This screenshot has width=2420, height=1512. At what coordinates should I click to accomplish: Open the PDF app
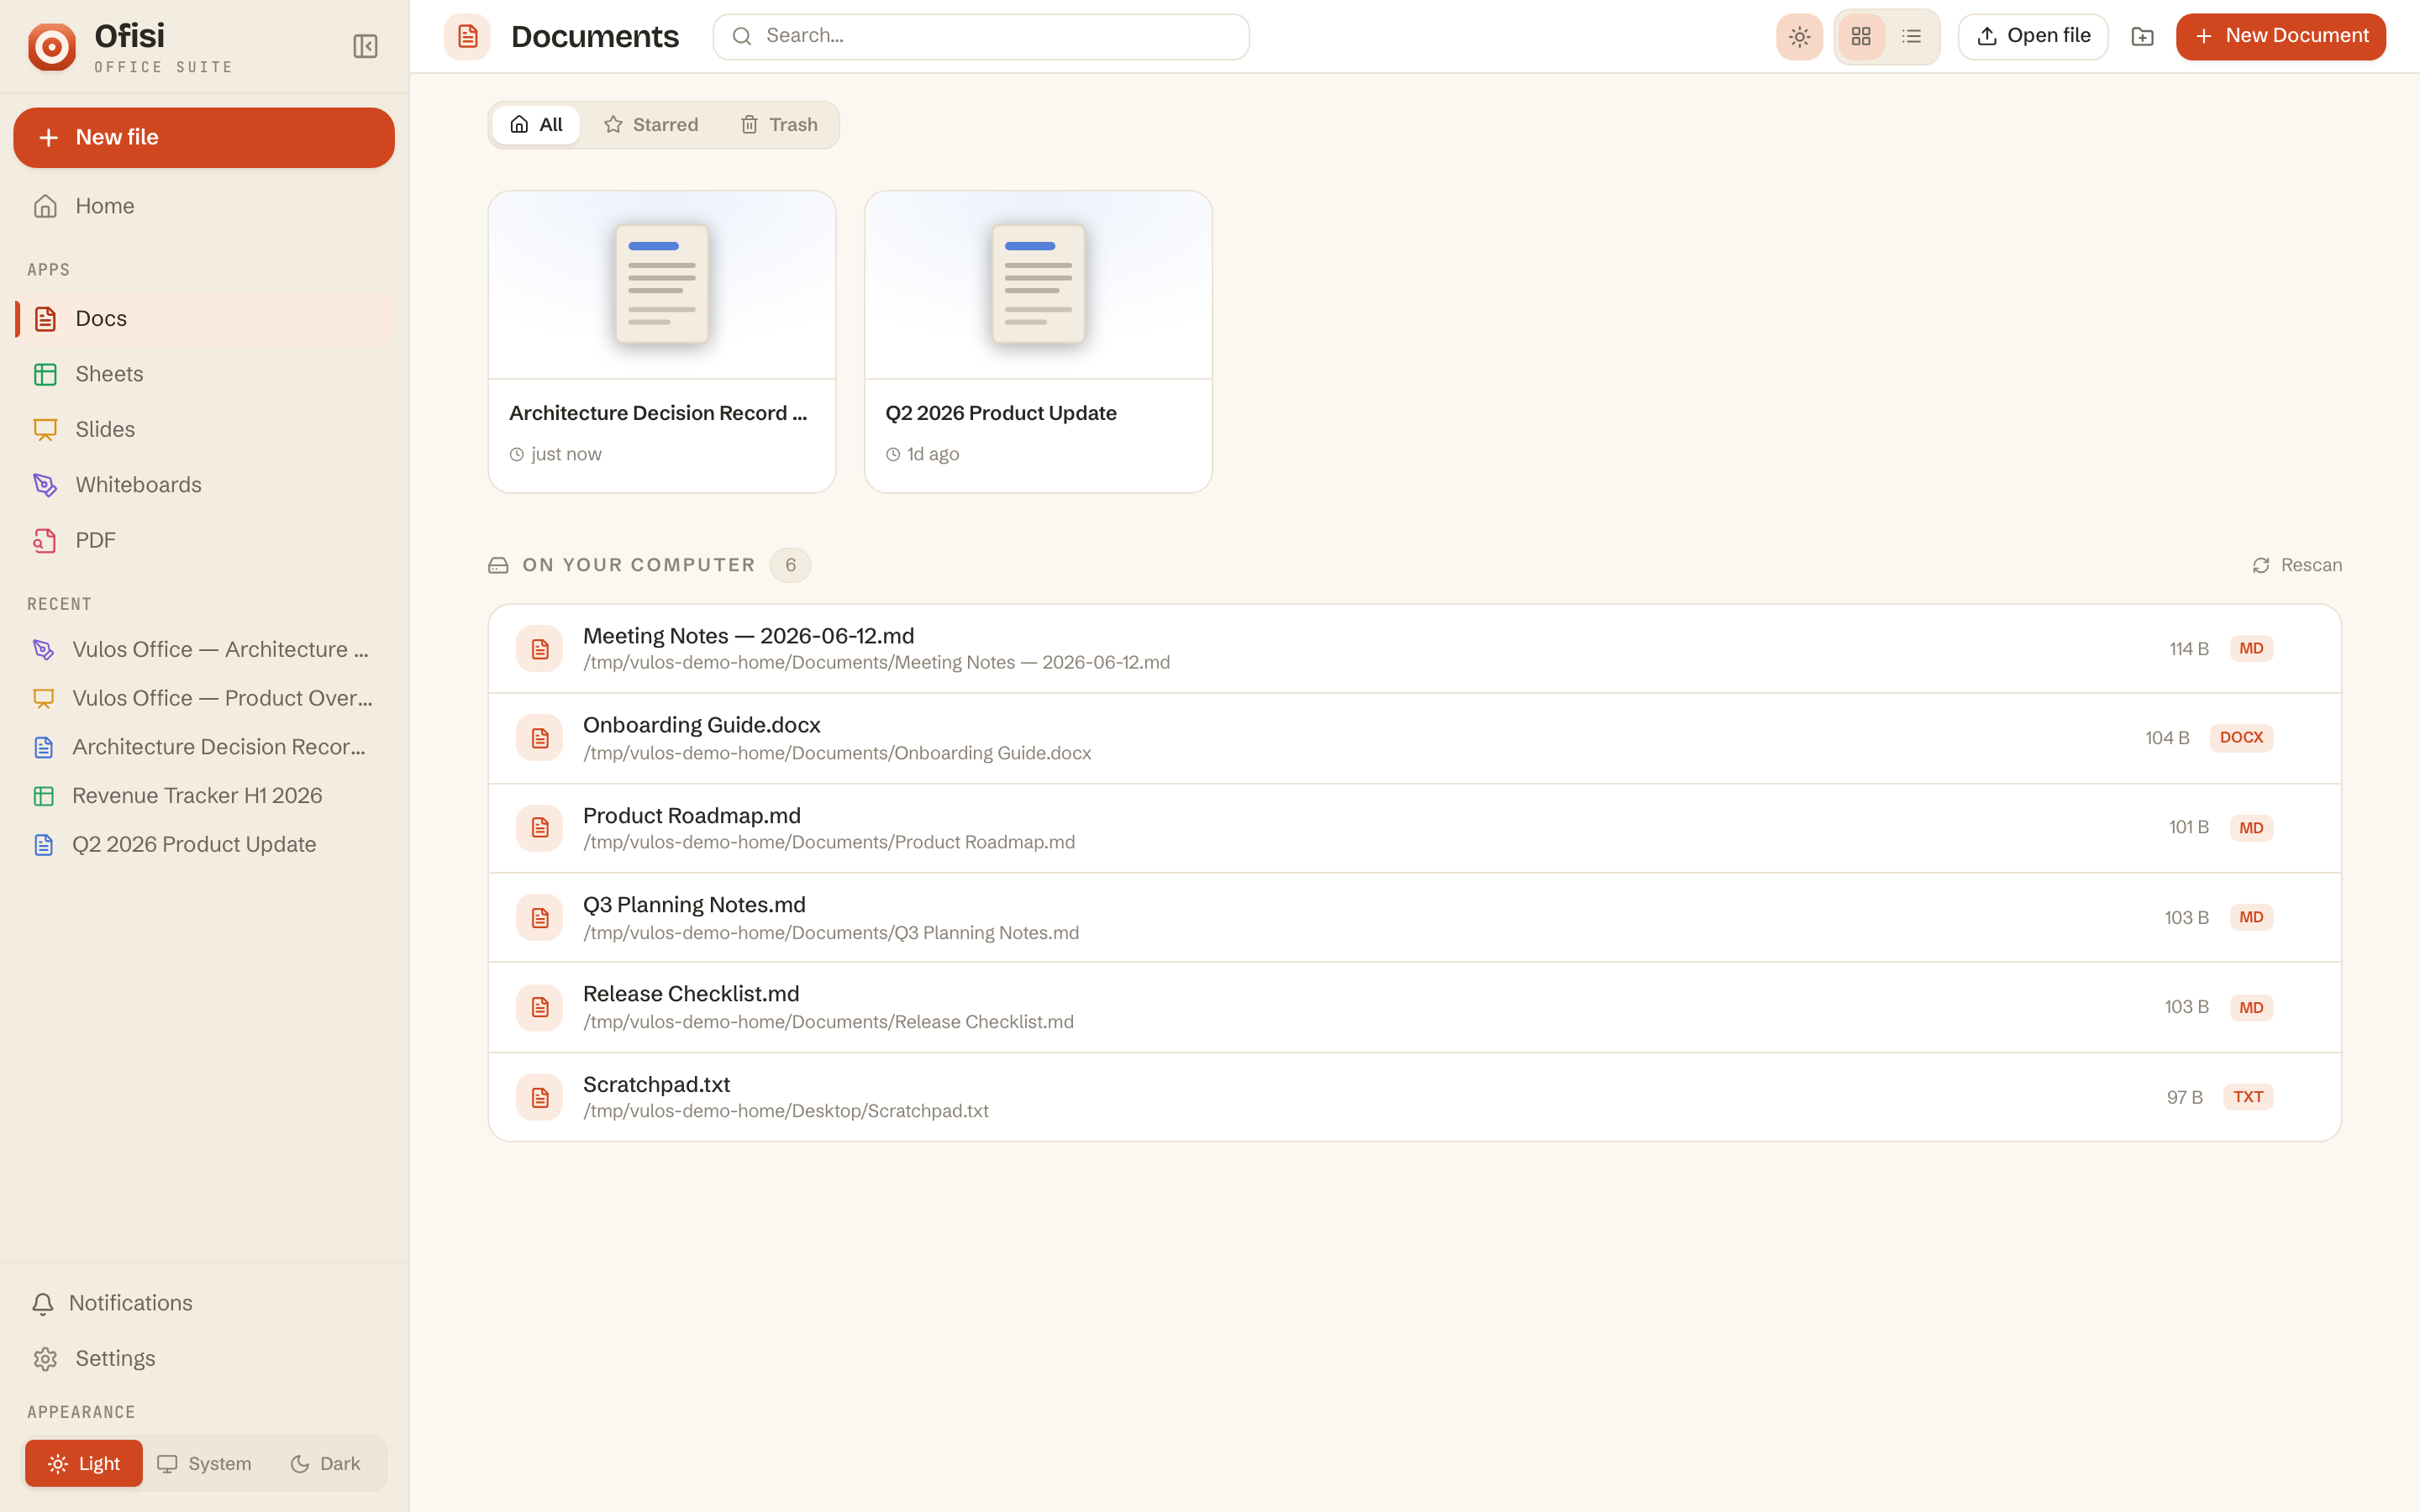(204, 541)
